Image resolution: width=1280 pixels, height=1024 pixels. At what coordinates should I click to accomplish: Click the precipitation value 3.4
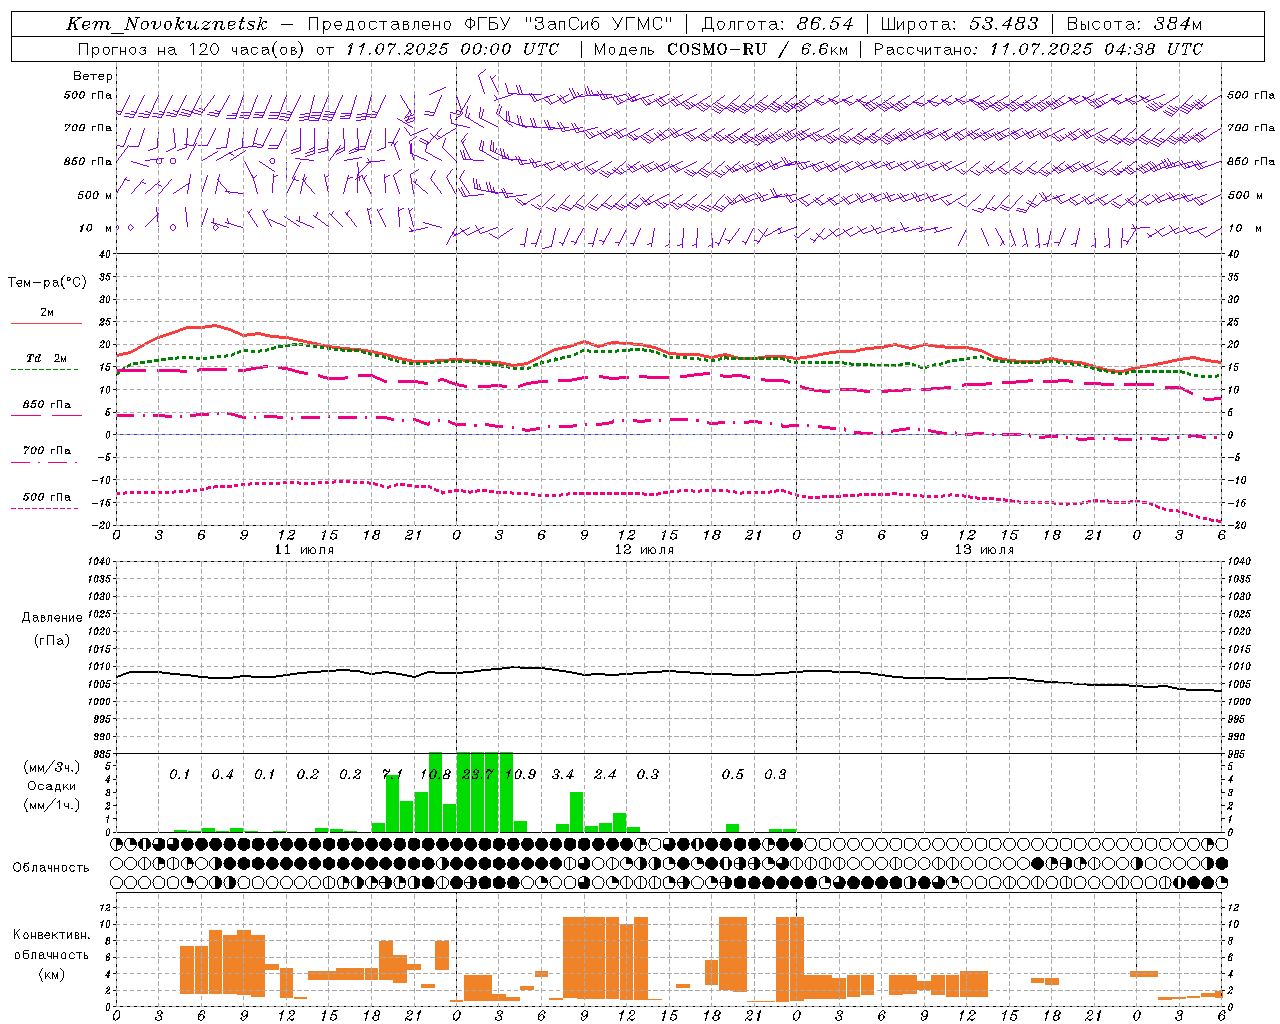563,775
